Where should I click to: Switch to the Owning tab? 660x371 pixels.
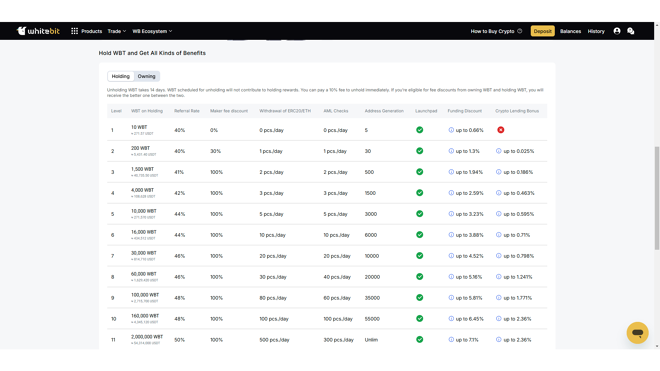[146, 76]
